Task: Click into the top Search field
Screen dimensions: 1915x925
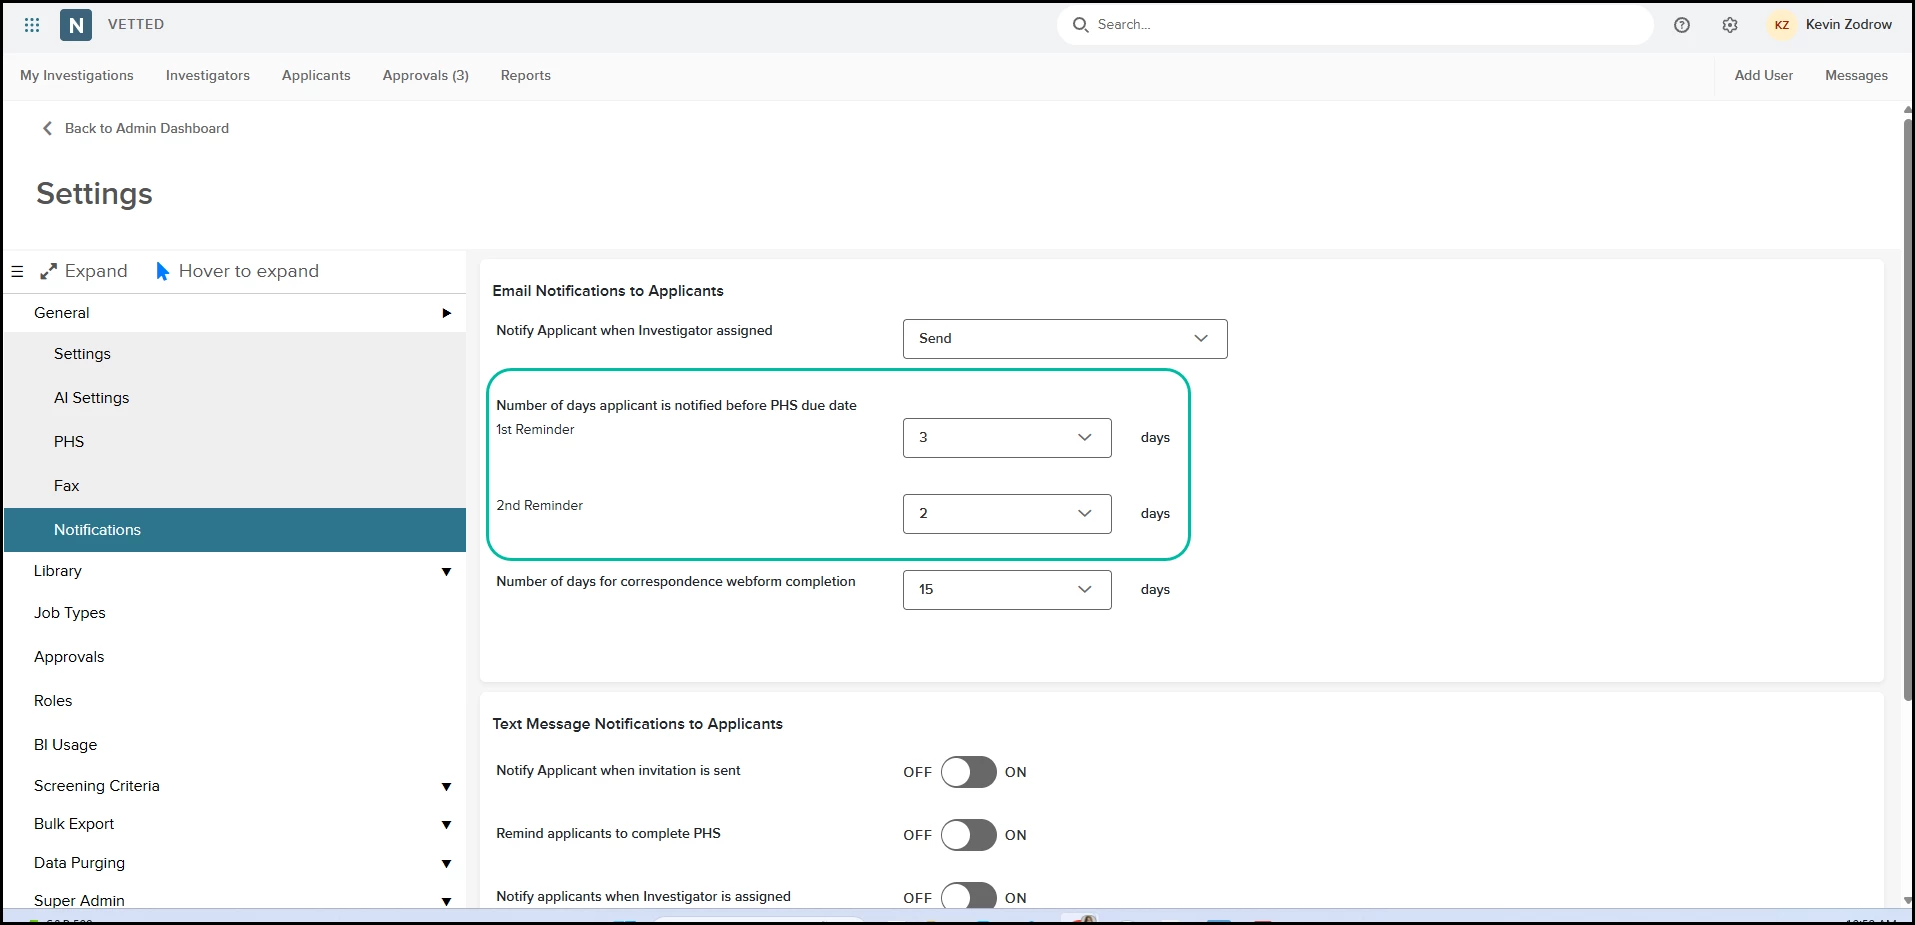Action: pos(1355,25)
